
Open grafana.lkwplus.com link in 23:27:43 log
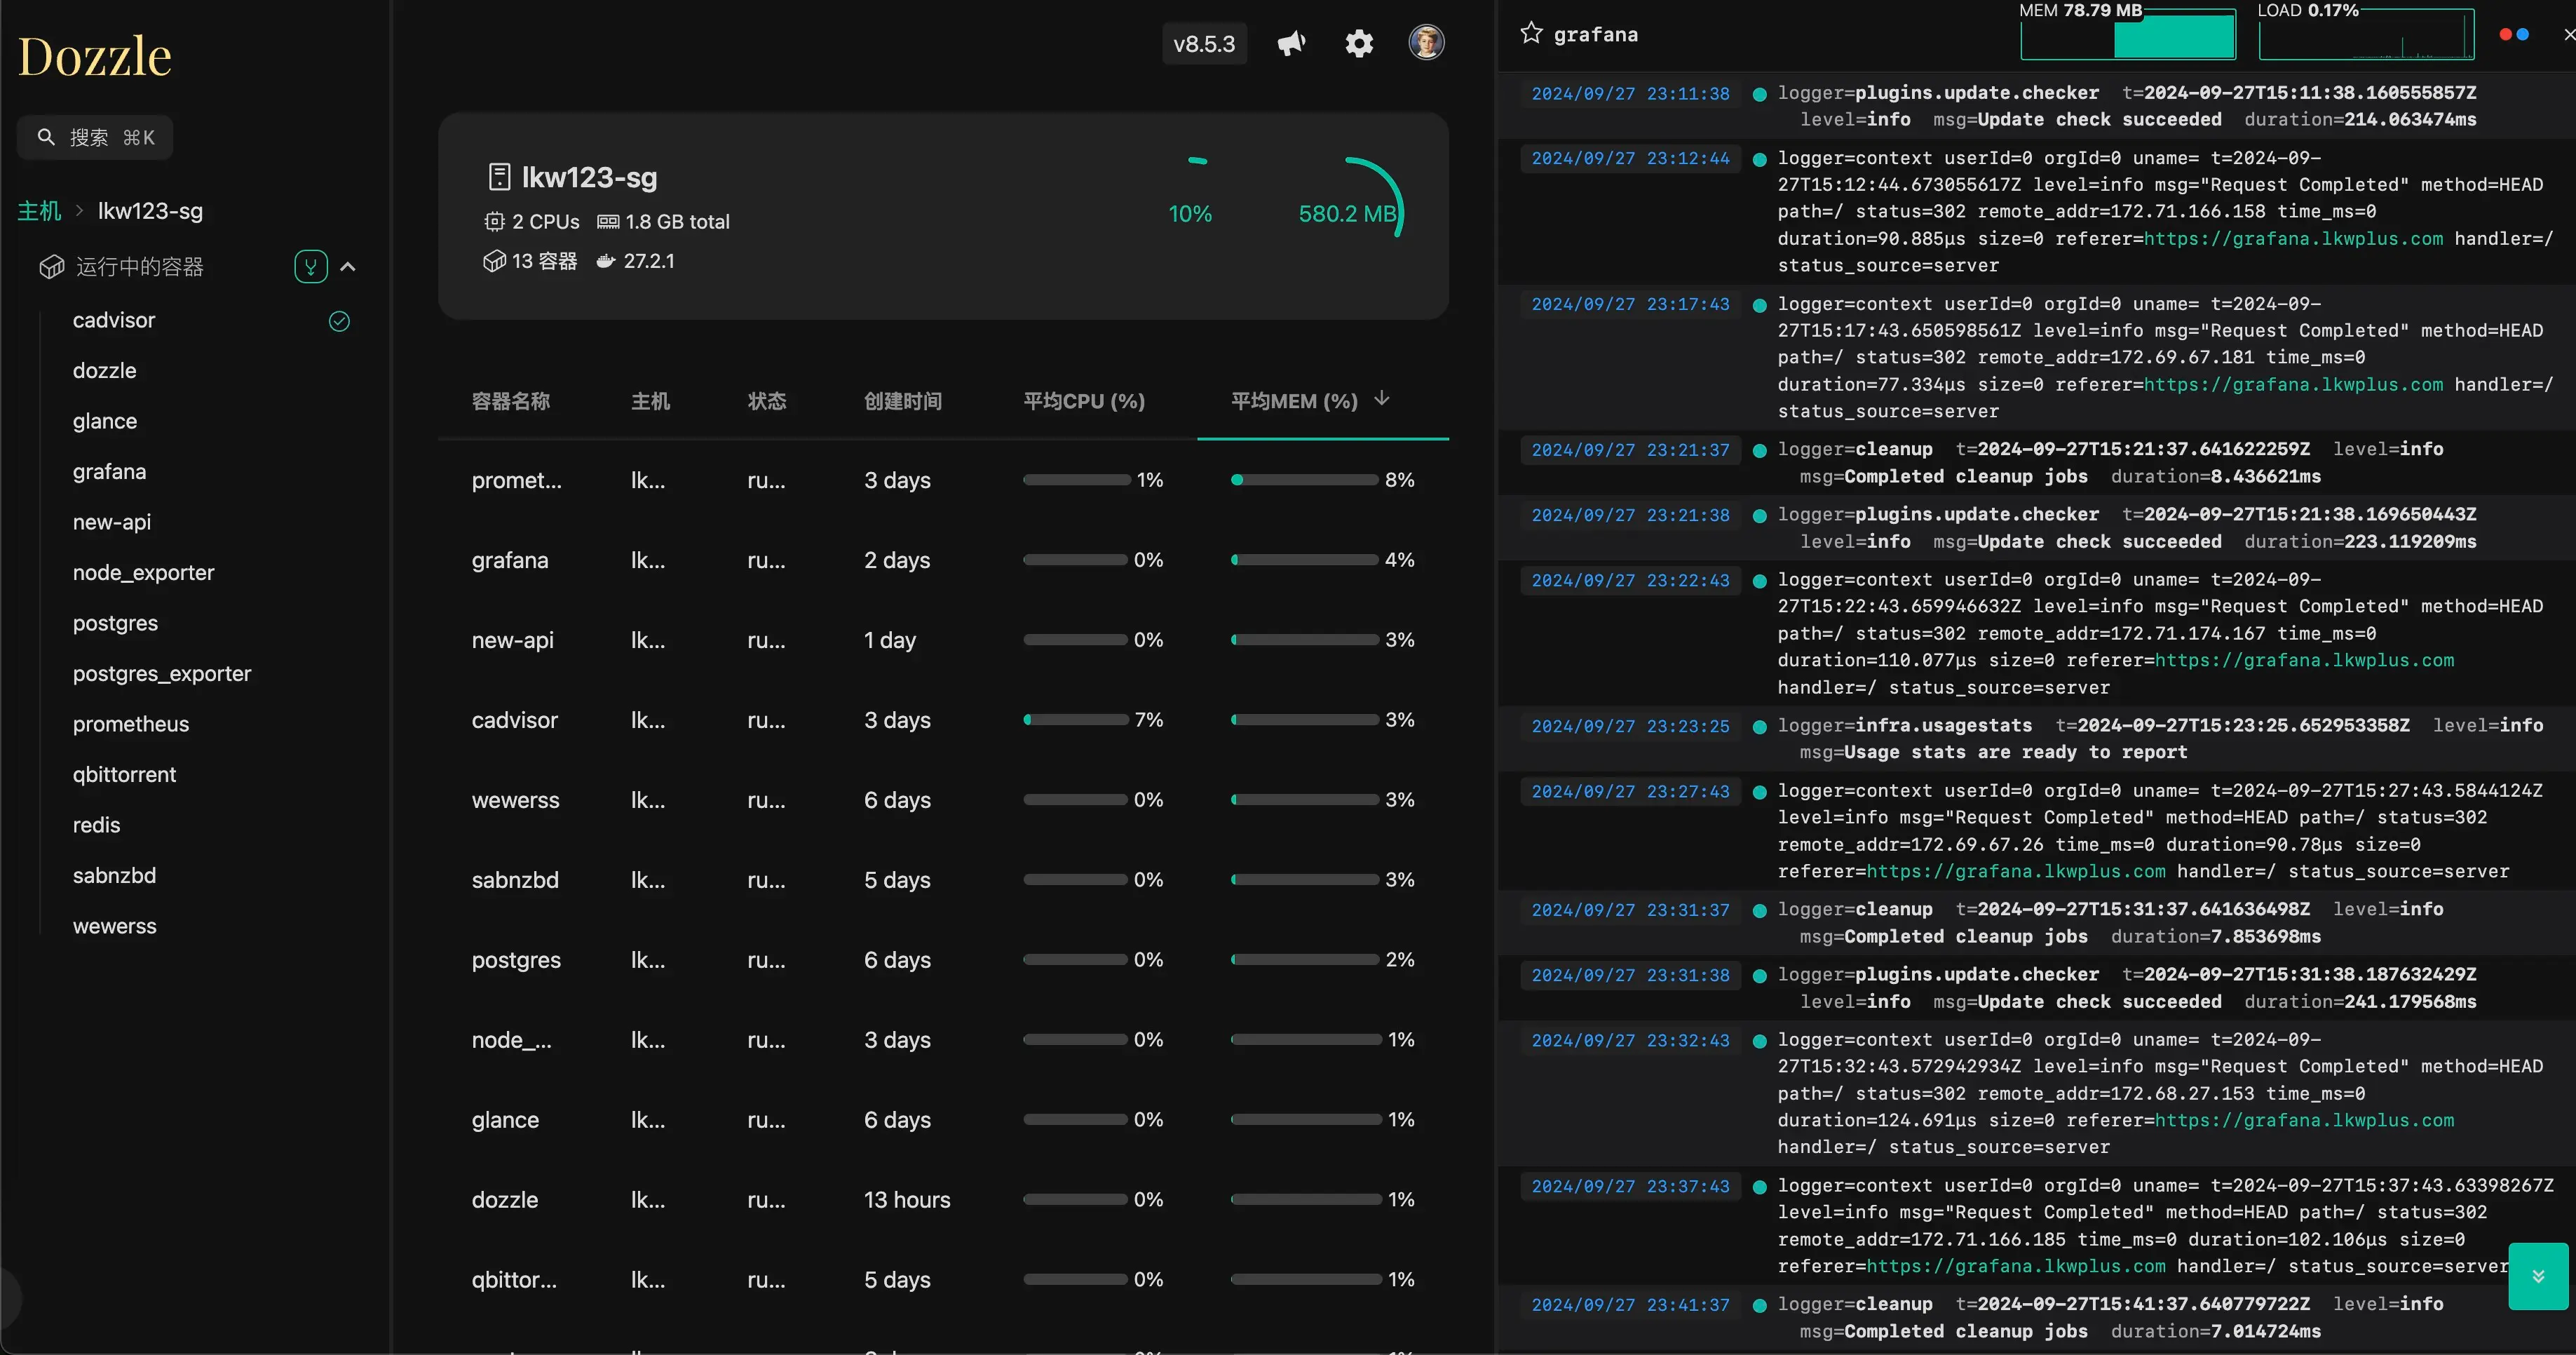pos(2016,872)
